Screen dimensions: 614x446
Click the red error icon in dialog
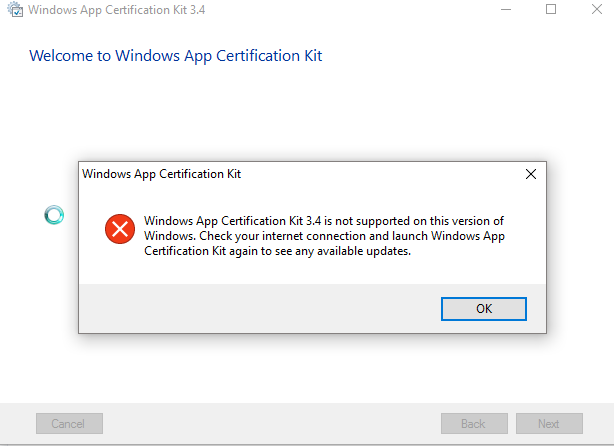point(120,229)
